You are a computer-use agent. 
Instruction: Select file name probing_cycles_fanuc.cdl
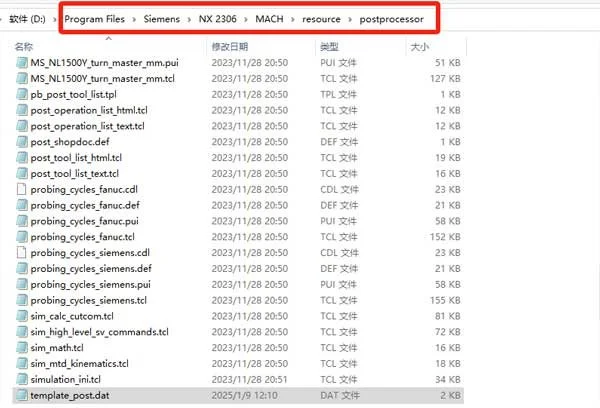pos(84,189)
